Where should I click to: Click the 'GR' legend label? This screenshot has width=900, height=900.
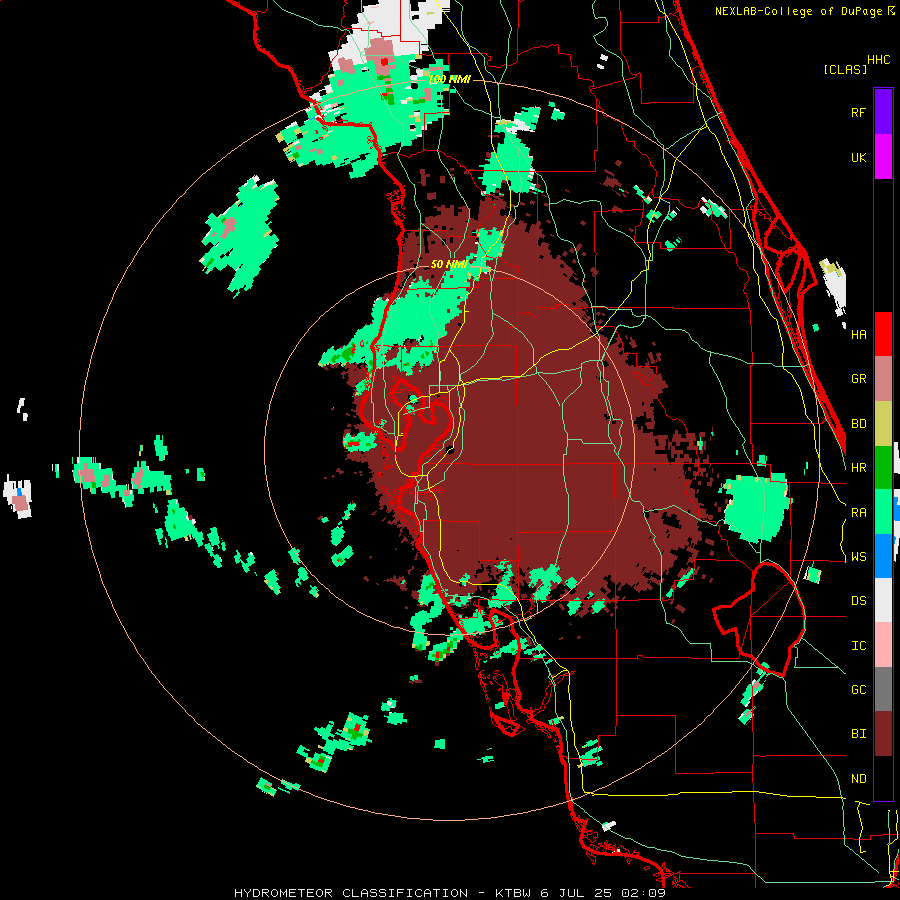click(x=858, y=379)
